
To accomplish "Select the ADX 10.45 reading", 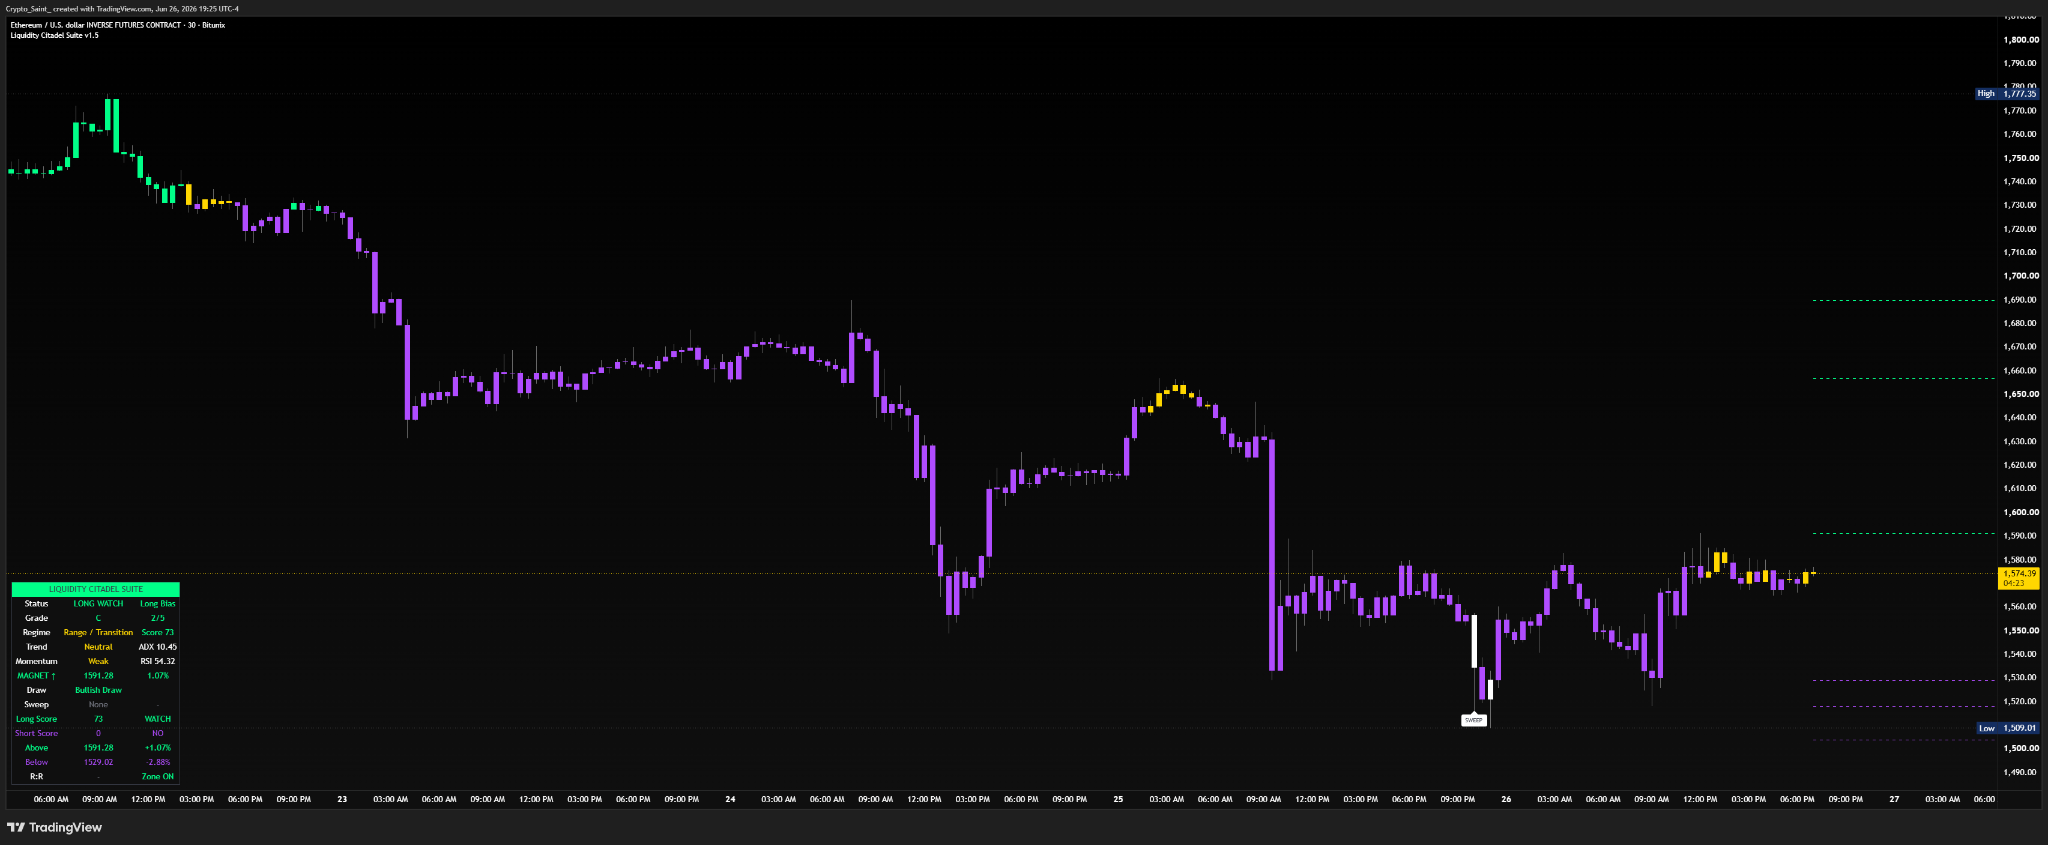I will (x=158, y=647).
